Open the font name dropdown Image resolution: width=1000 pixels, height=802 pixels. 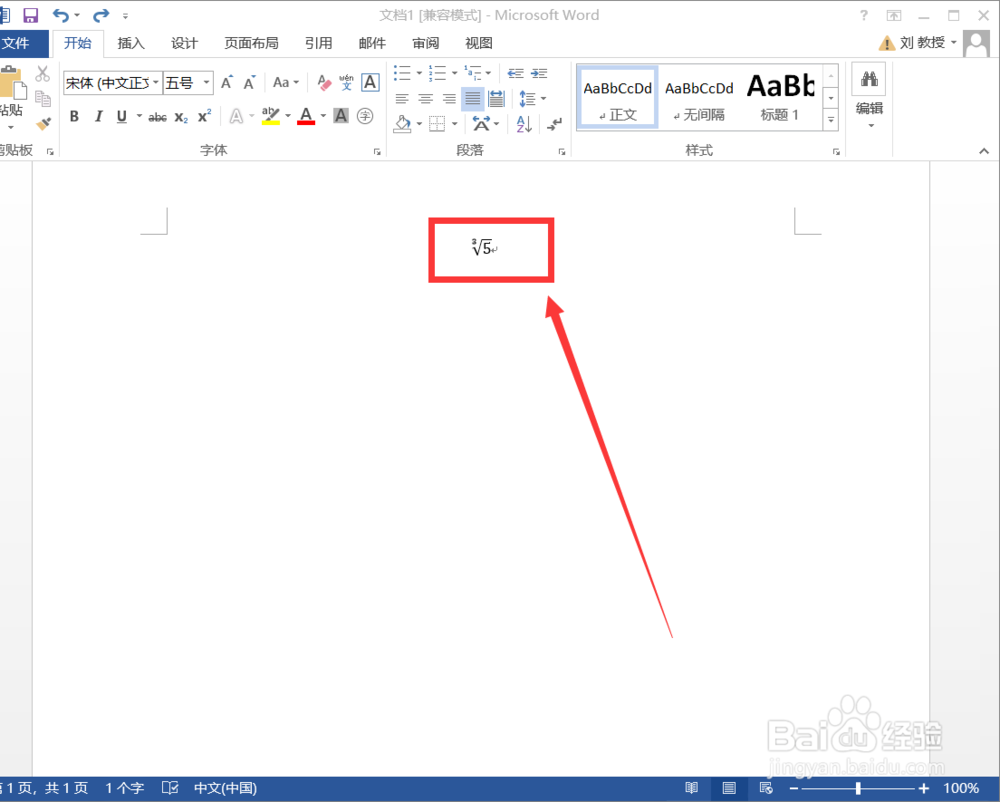(156, 82)
